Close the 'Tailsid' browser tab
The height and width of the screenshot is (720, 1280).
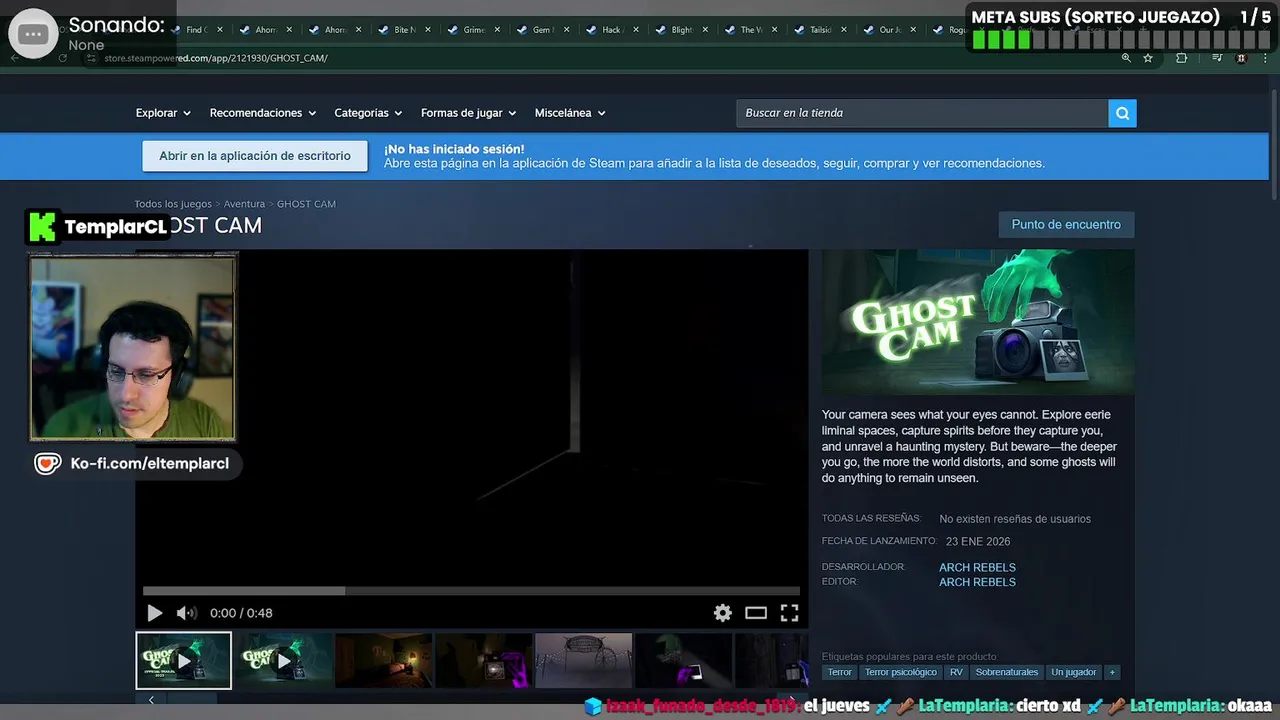coord(844,30)
